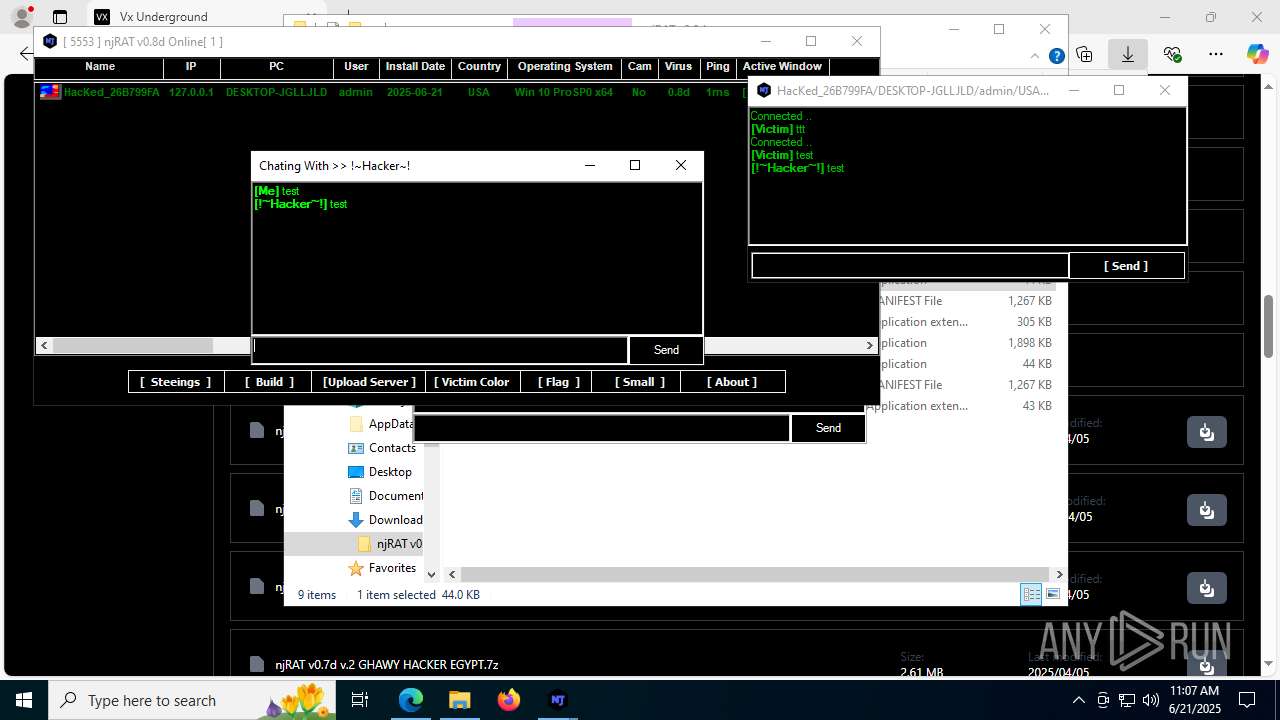The height and width of the screenshot is (720, 1280).
Task: Focus the lower hidden chat input field
Action: 602,428
